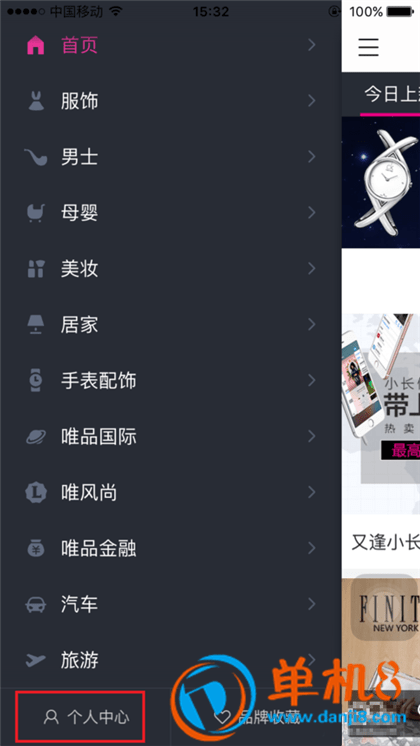
Task: Tap the car icon for 汽车
Action: click(x=36, y=605)
